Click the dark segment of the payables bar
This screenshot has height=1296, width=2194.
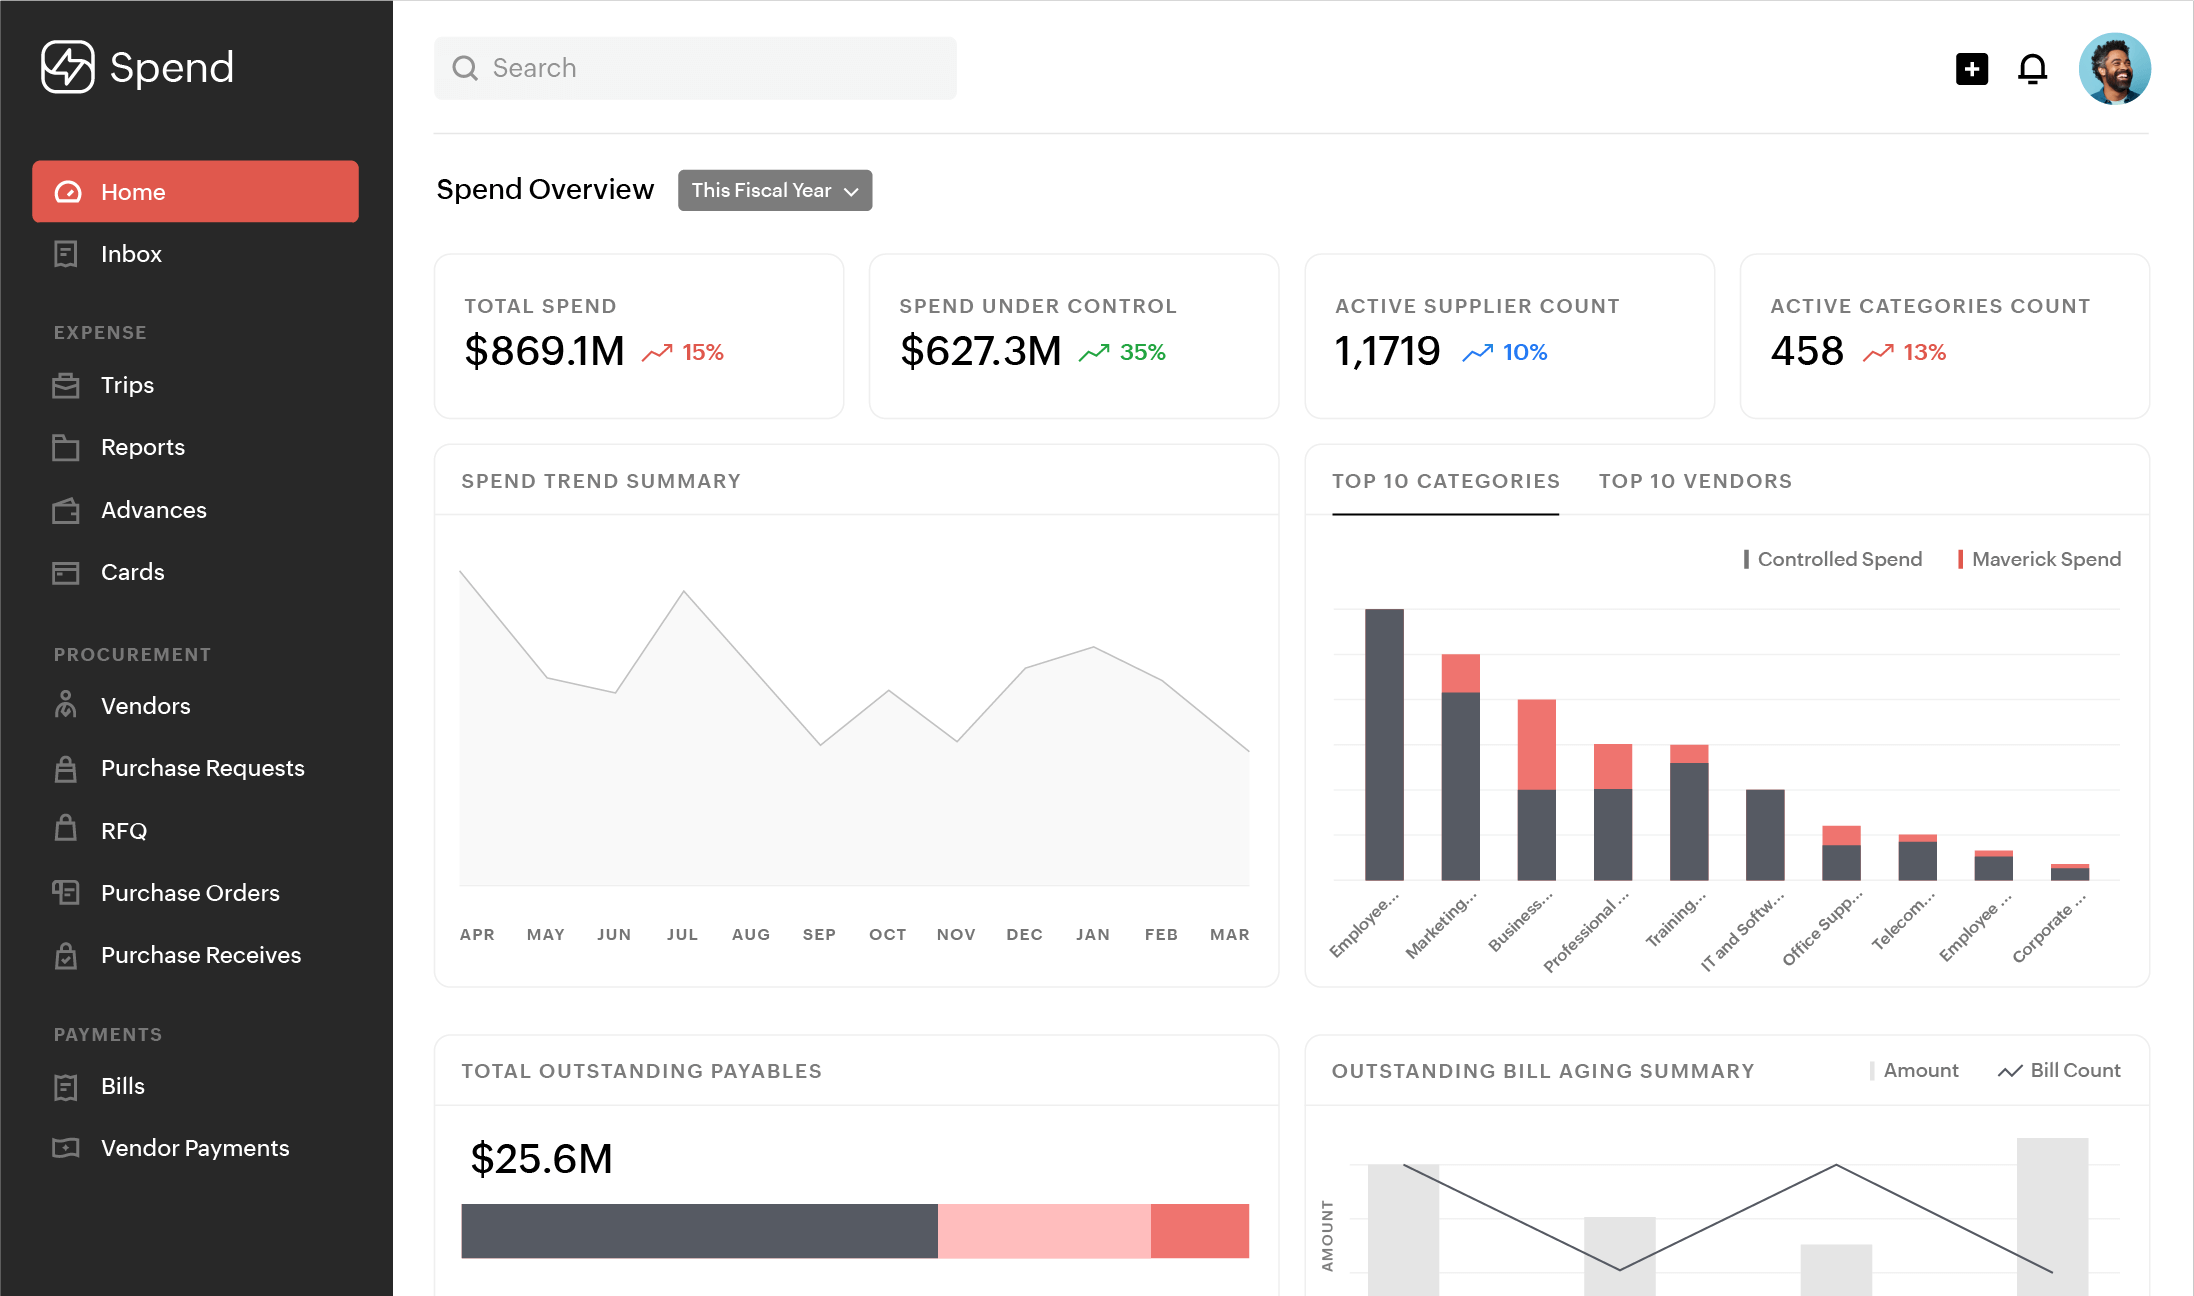(x=699, y=1230)
